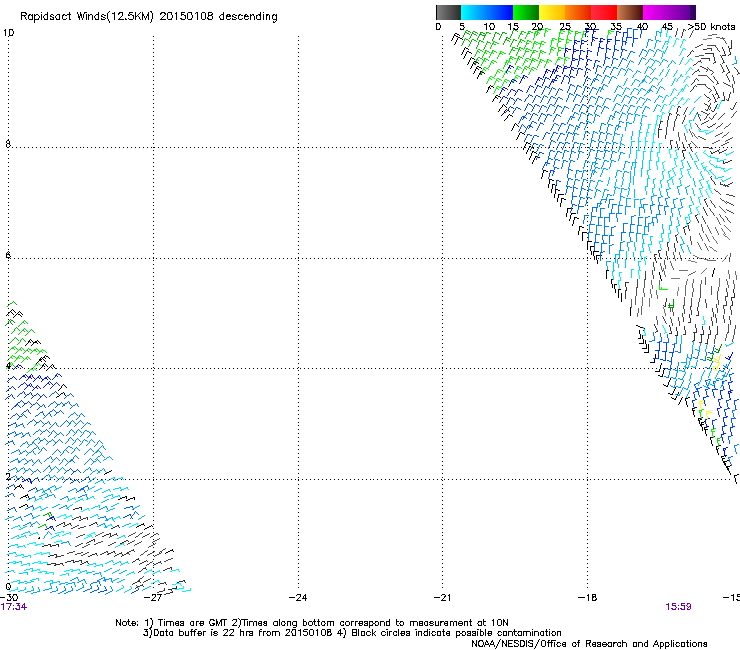Click the latitude '2' axis label
The height and width of the screenshot is (650, 740).
8,477
